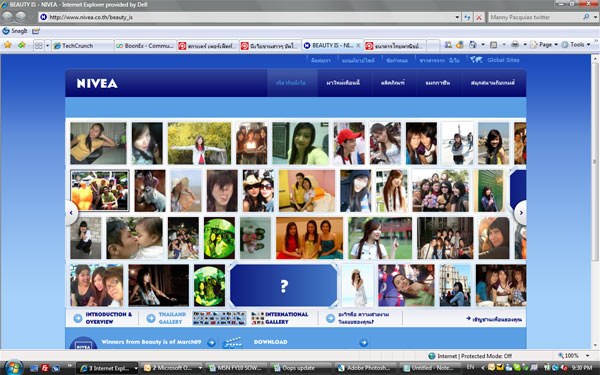Click into the search box
This screenshot has height=375, width=600.
[535, 17]
